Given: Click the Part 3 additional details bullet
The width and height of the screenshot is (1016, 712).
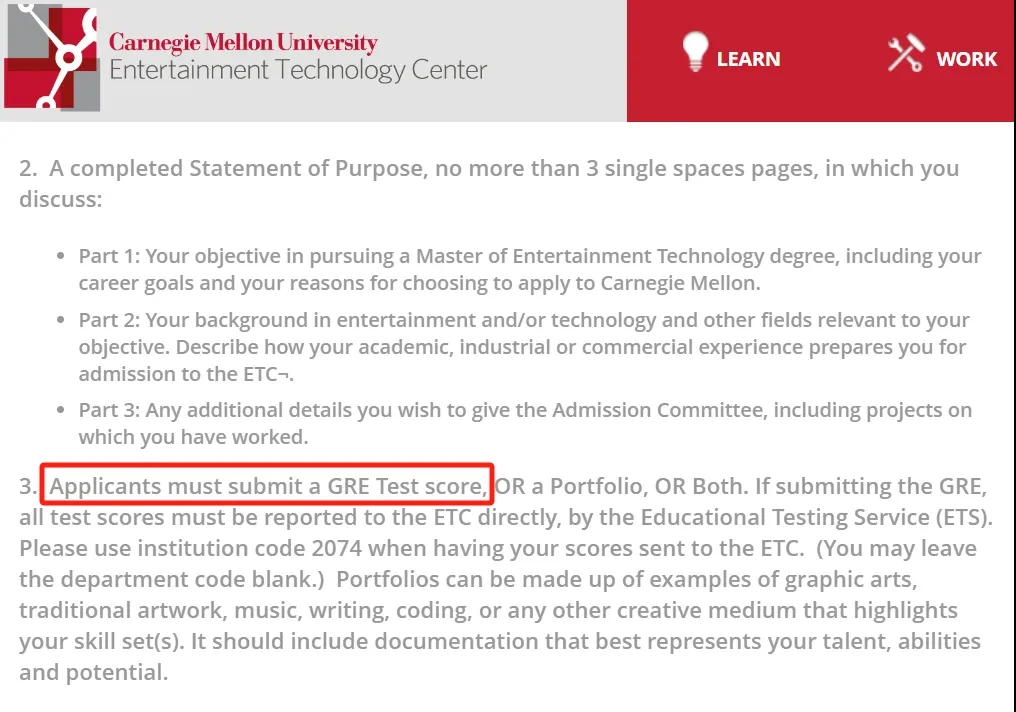Looking at the screenshot, I should pyautogui.click(x=525, y=423).
